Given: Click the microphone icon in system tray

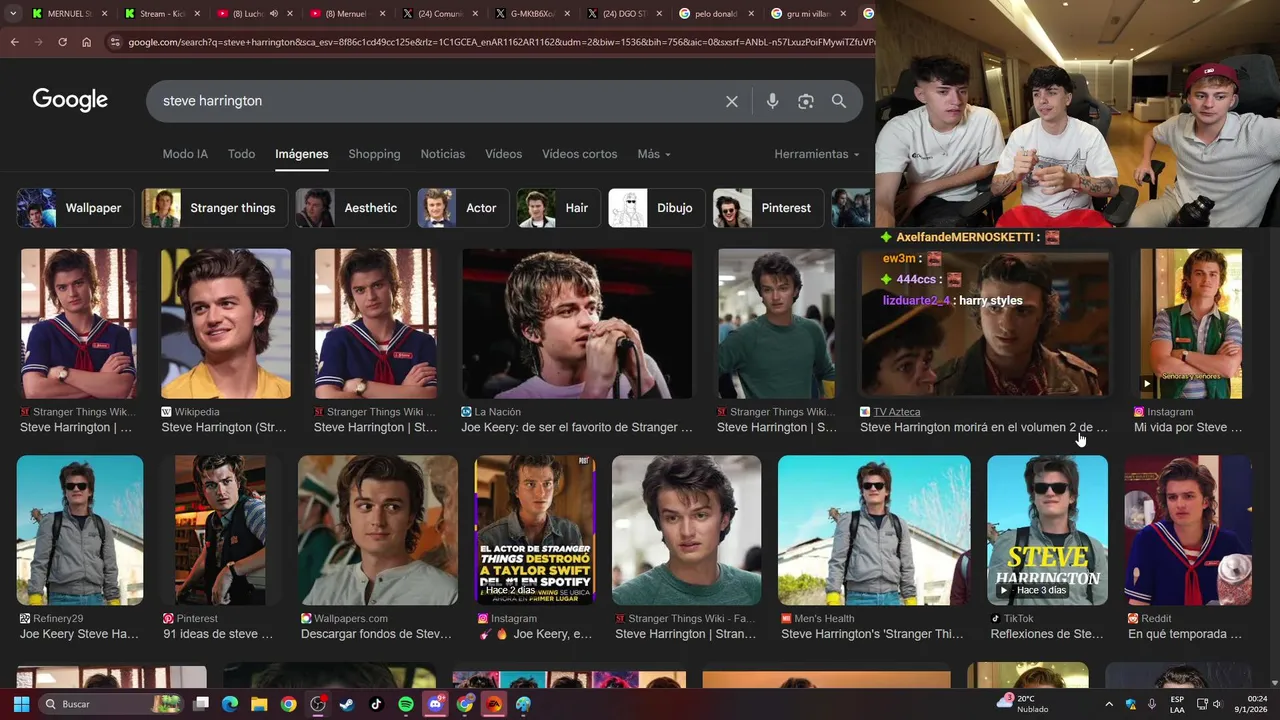Looking at the screenshot, I should tap(1152, 704).
